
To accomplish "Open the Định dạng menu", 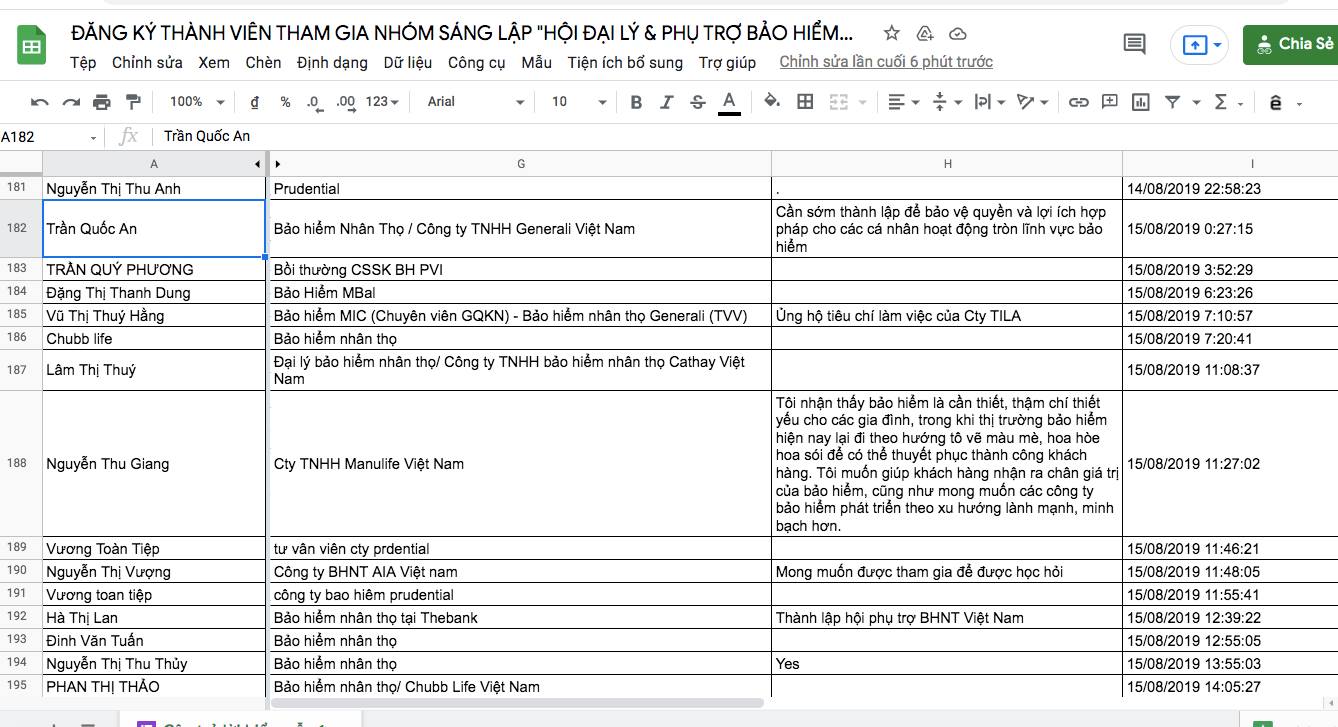I will point(332,62).
